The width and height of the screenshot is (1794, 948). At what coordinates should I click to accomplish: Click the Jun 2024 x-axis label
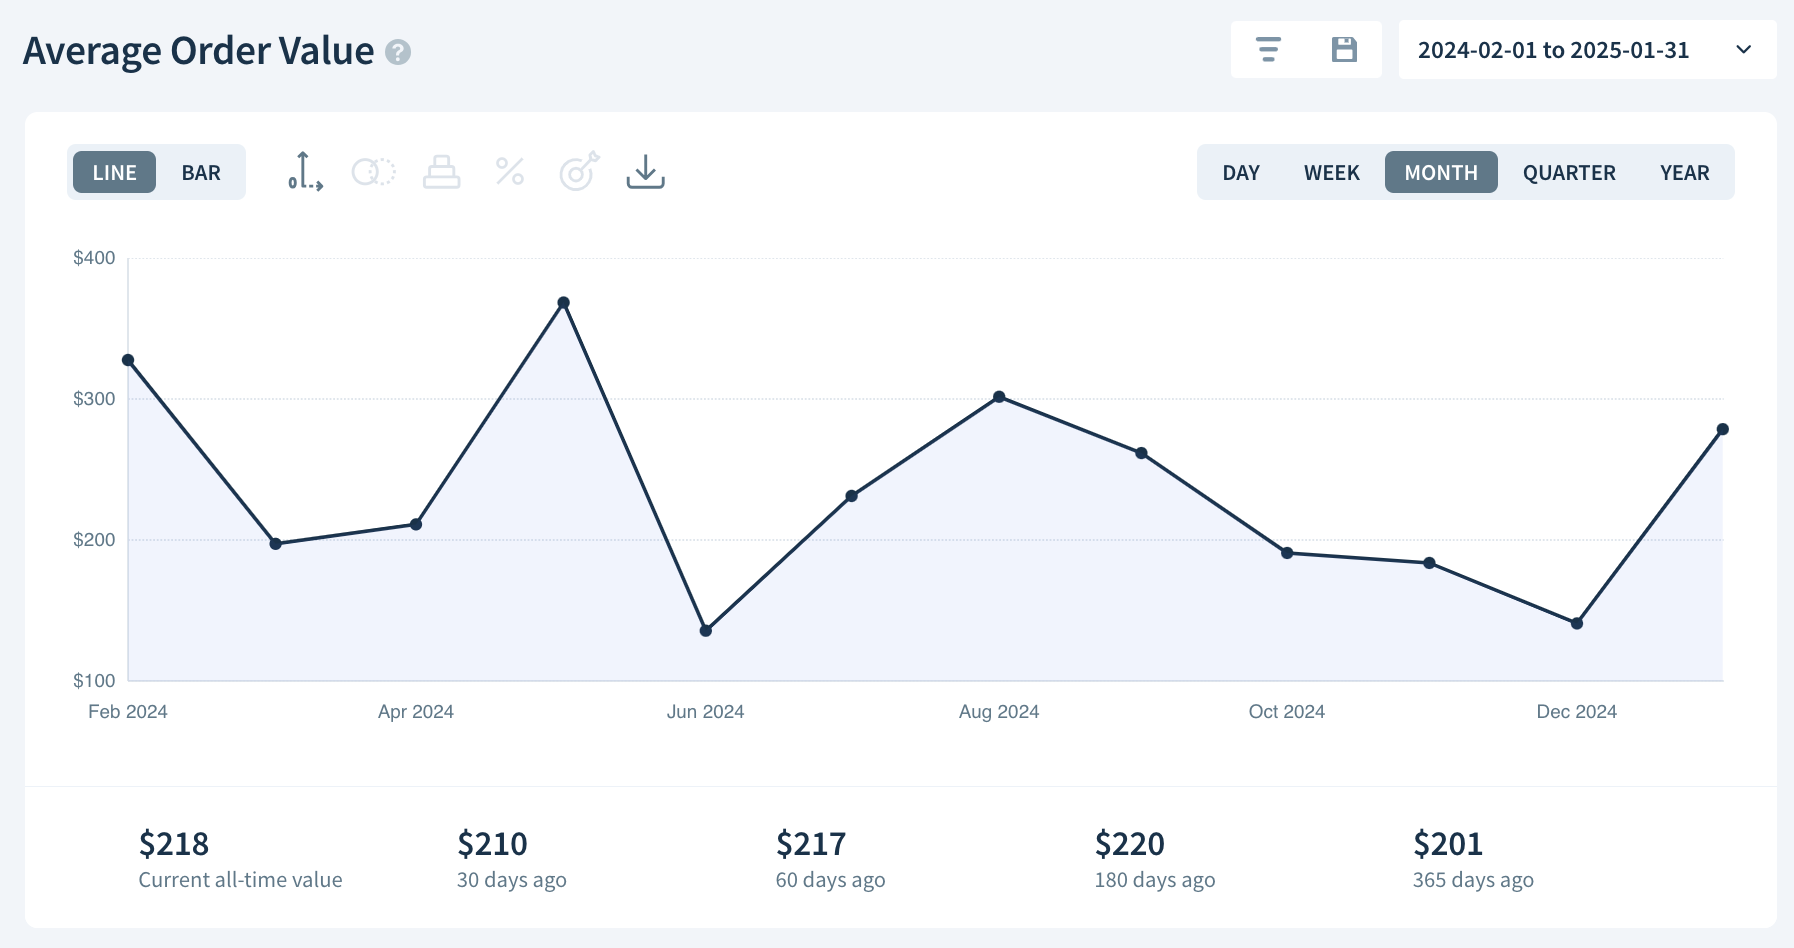click(x=706, y=712)
